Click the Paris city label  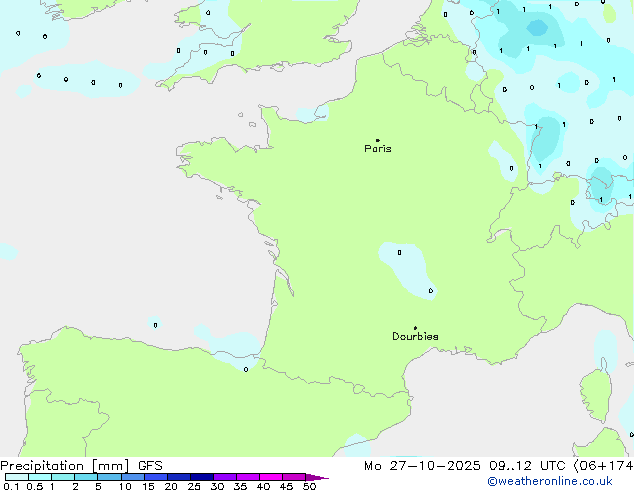coord(378,149)
